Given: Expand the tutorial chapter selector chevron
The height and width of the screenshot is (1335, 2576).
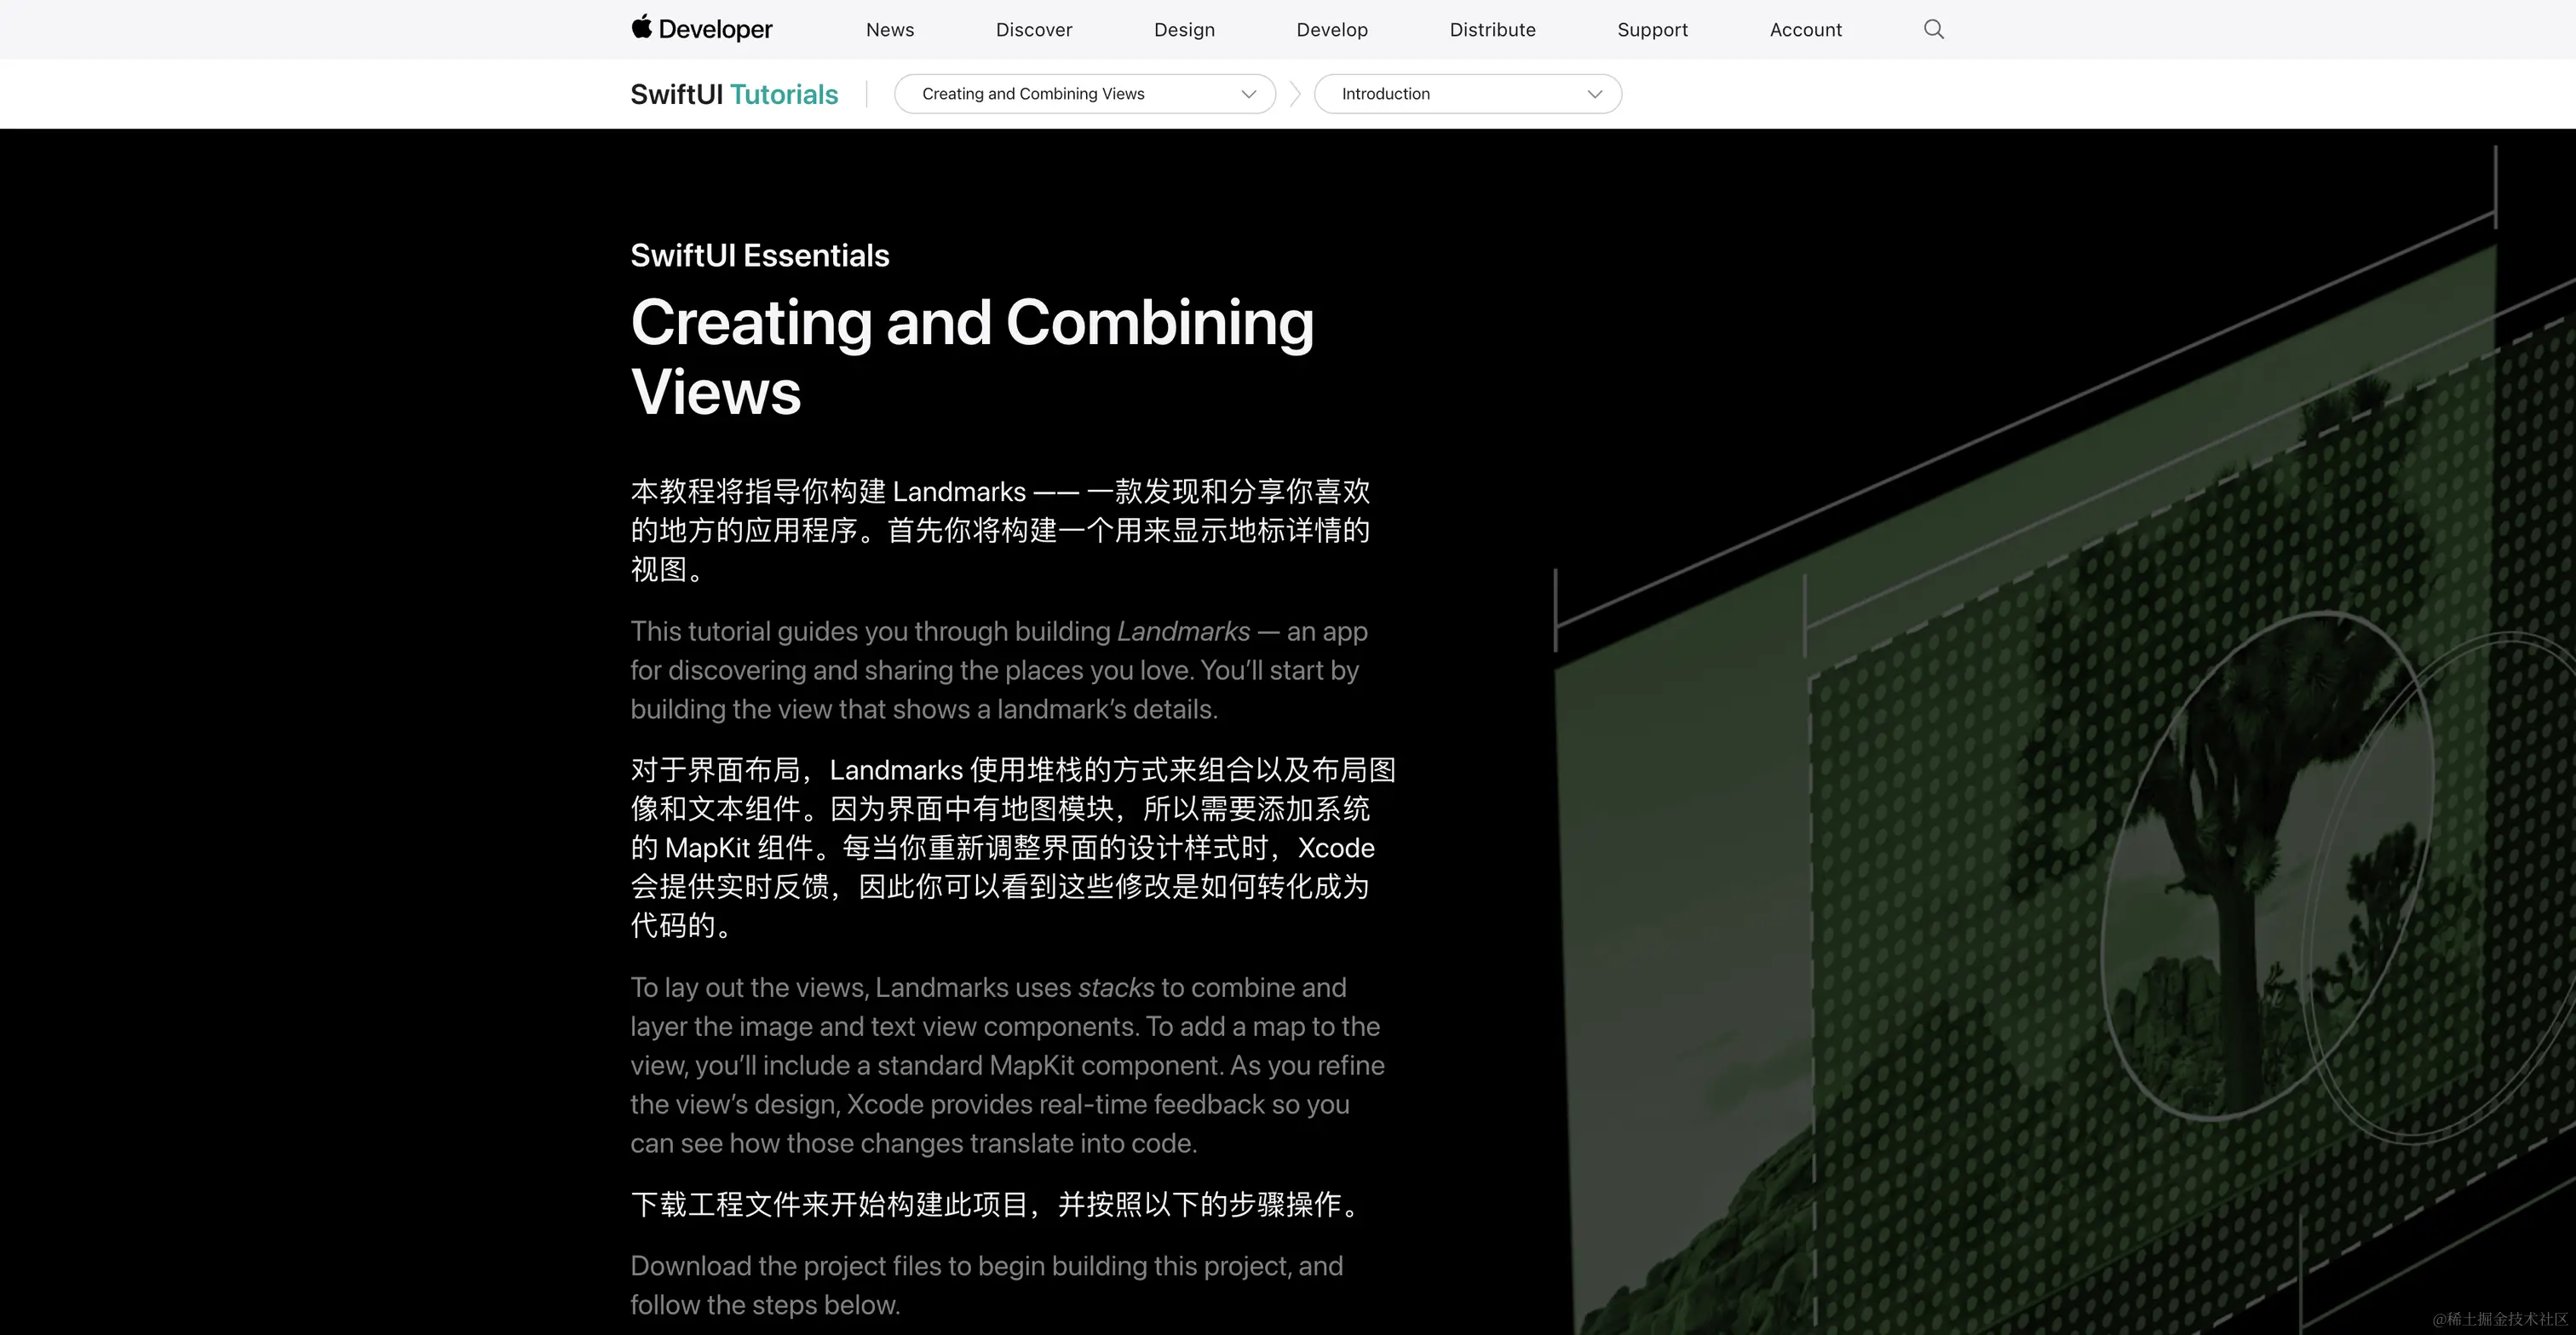Looking at the screenshot, I should point(1247,94).
